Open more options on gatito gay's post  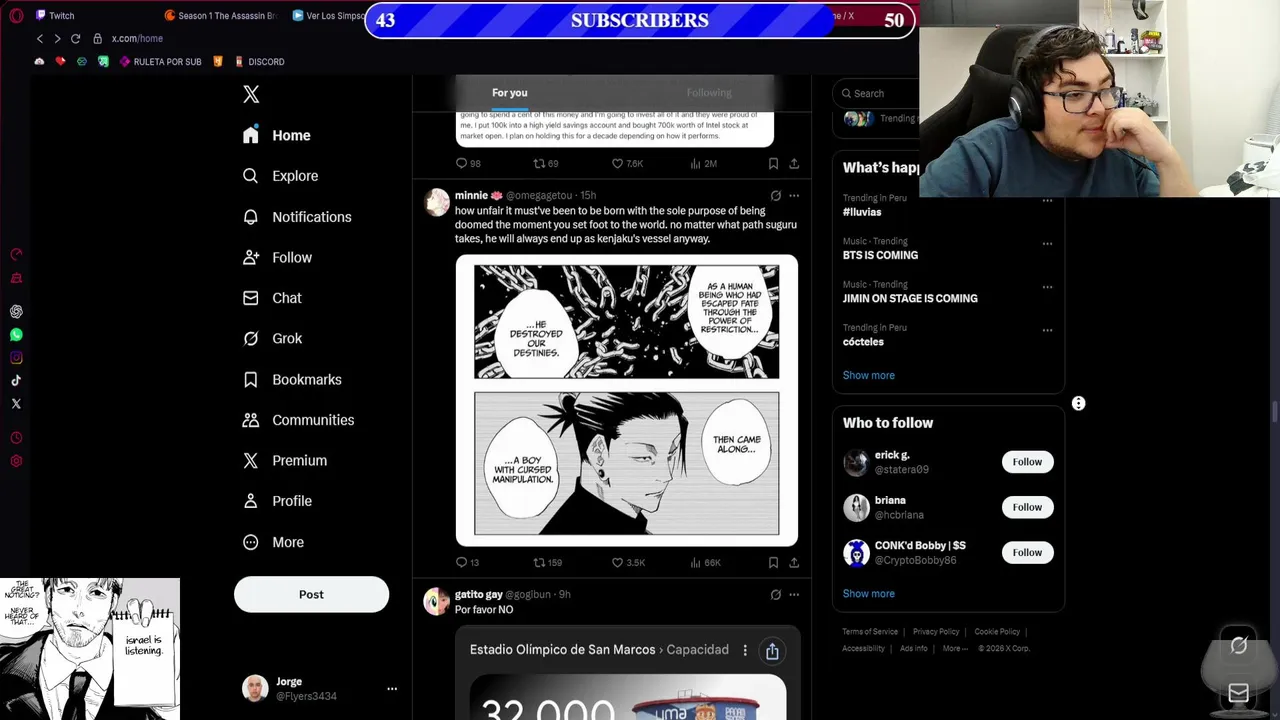[x=794, y=594]
